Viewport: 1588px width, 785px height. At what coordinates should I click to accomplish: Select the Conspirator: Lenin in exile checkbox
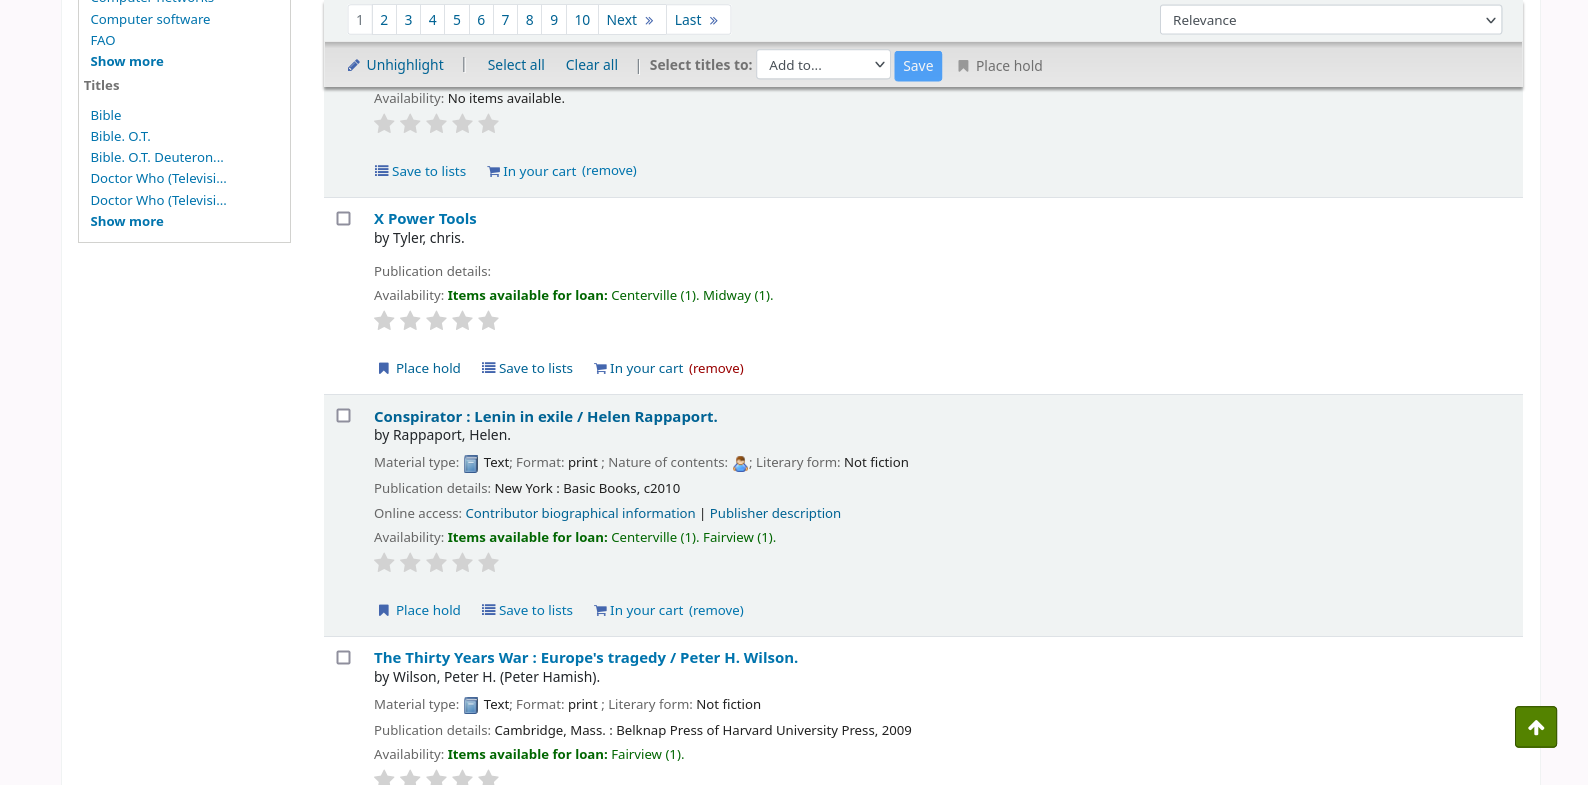344,416
